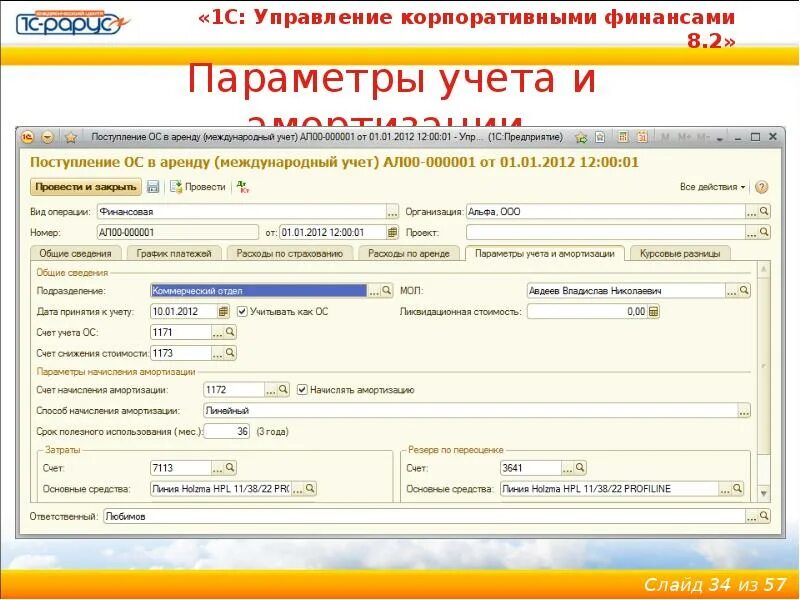The width and height of the screenshot is (800, 600).
Task: Click scroll up arrow of form scrollbar
Action: (764, 269)
